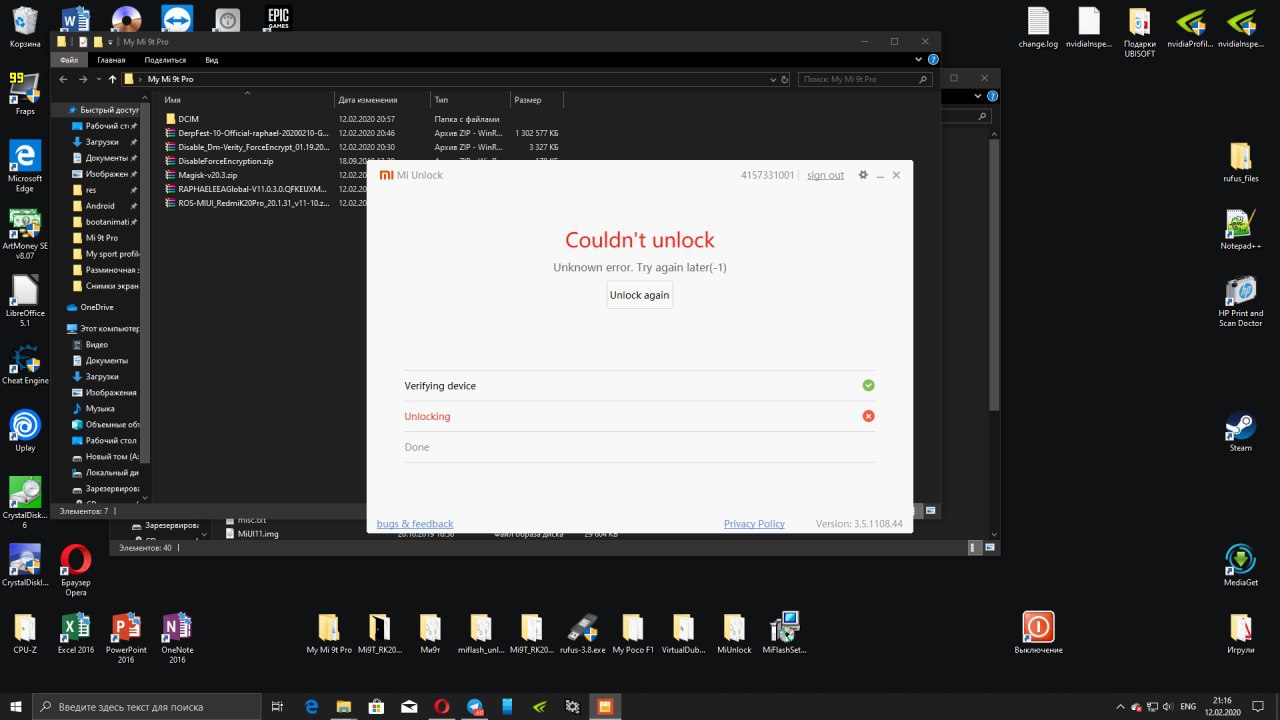Launch Cheat Engine desktop icon
Image resolution: width=1280 pixels, height=720 pixels.
coord(25,364)
